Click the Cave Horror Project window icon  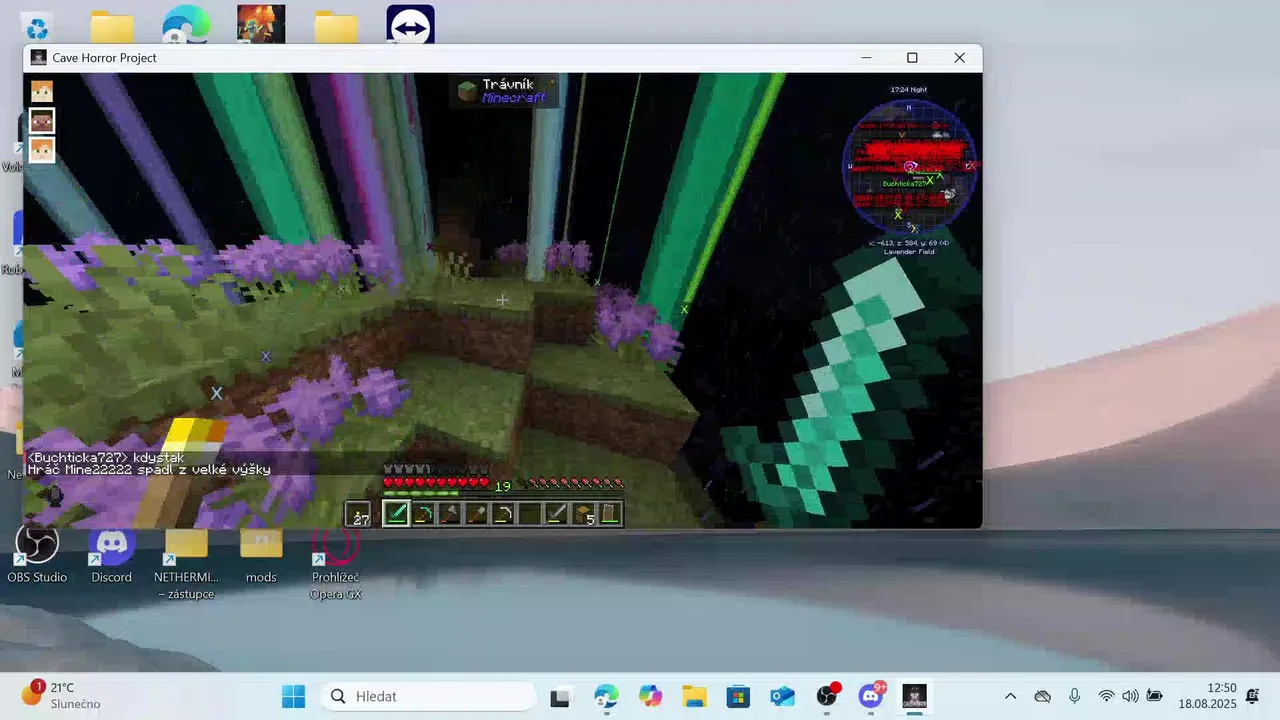38,58
